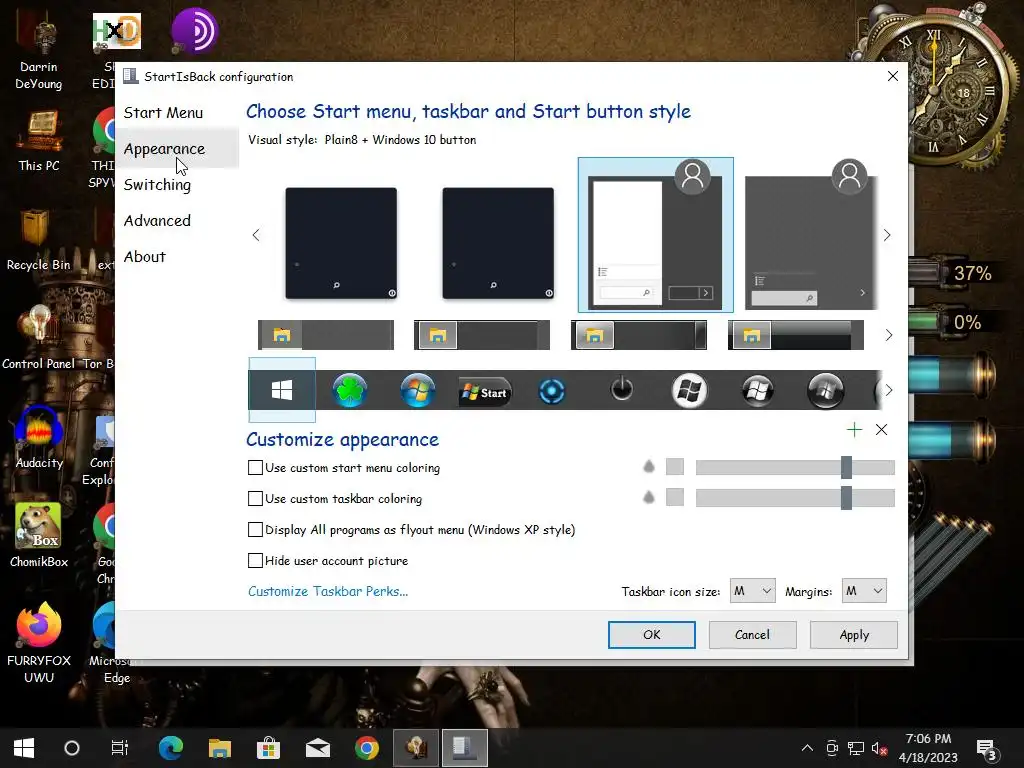Image resolution: width=1024 pixels, height=768 pixels.
Task: Click the taskbar coloring opacity slider
Action: (x=795, y=498)
